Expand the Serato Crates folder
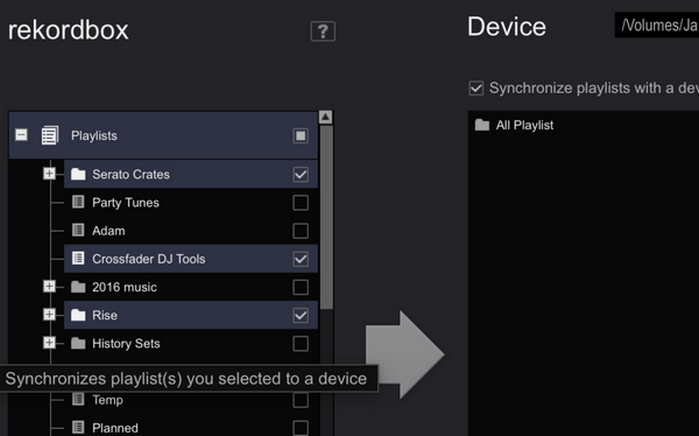Screen dimensions: 699x436 pyautogui.click(x=49, y=174)
